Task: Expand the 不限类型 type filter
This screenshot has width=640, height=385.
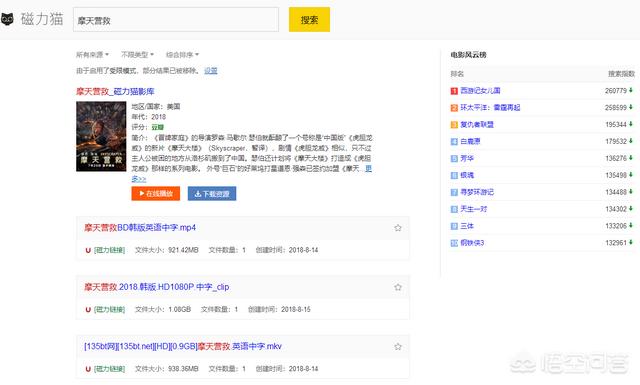Action: coord(137,54)
